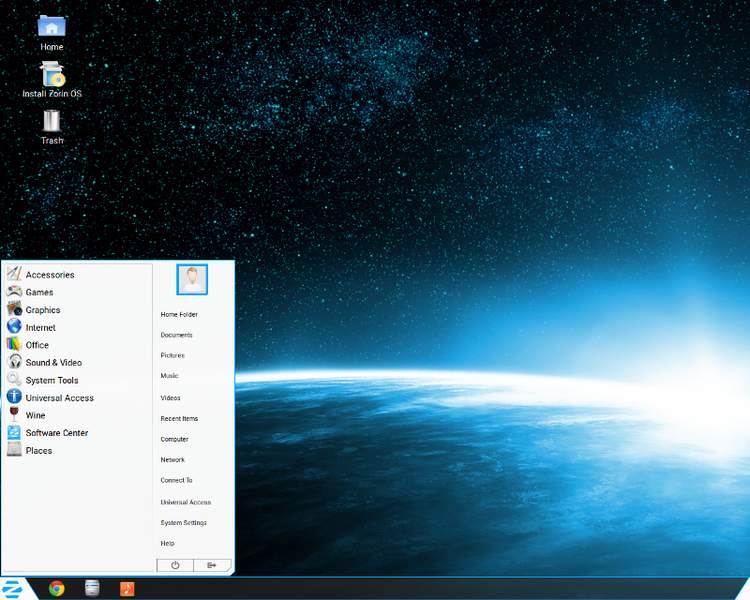Launch Chrome from the taskbar

[56, 589]
